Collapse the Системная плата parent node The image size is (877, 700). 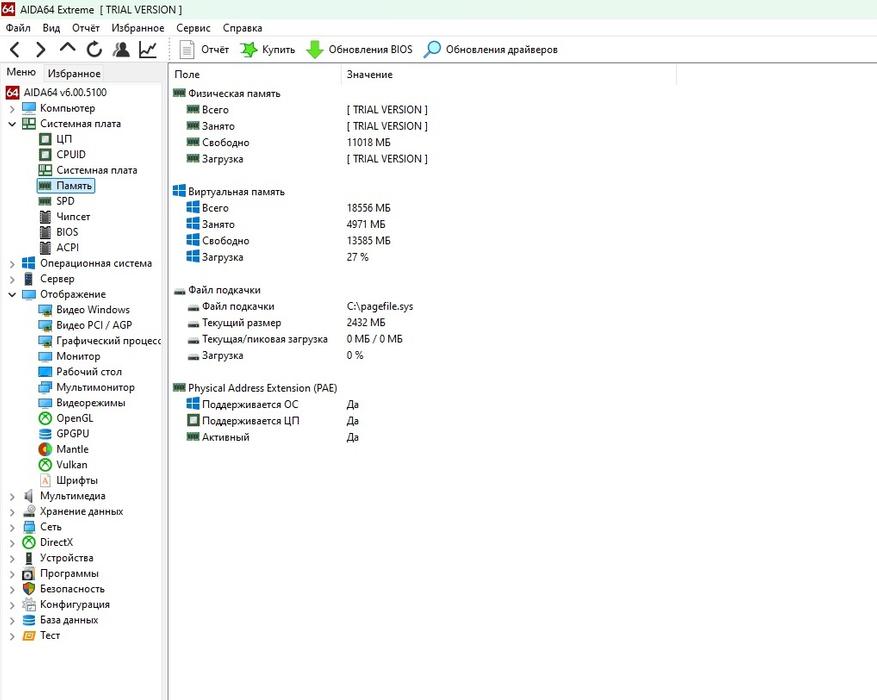12,124
